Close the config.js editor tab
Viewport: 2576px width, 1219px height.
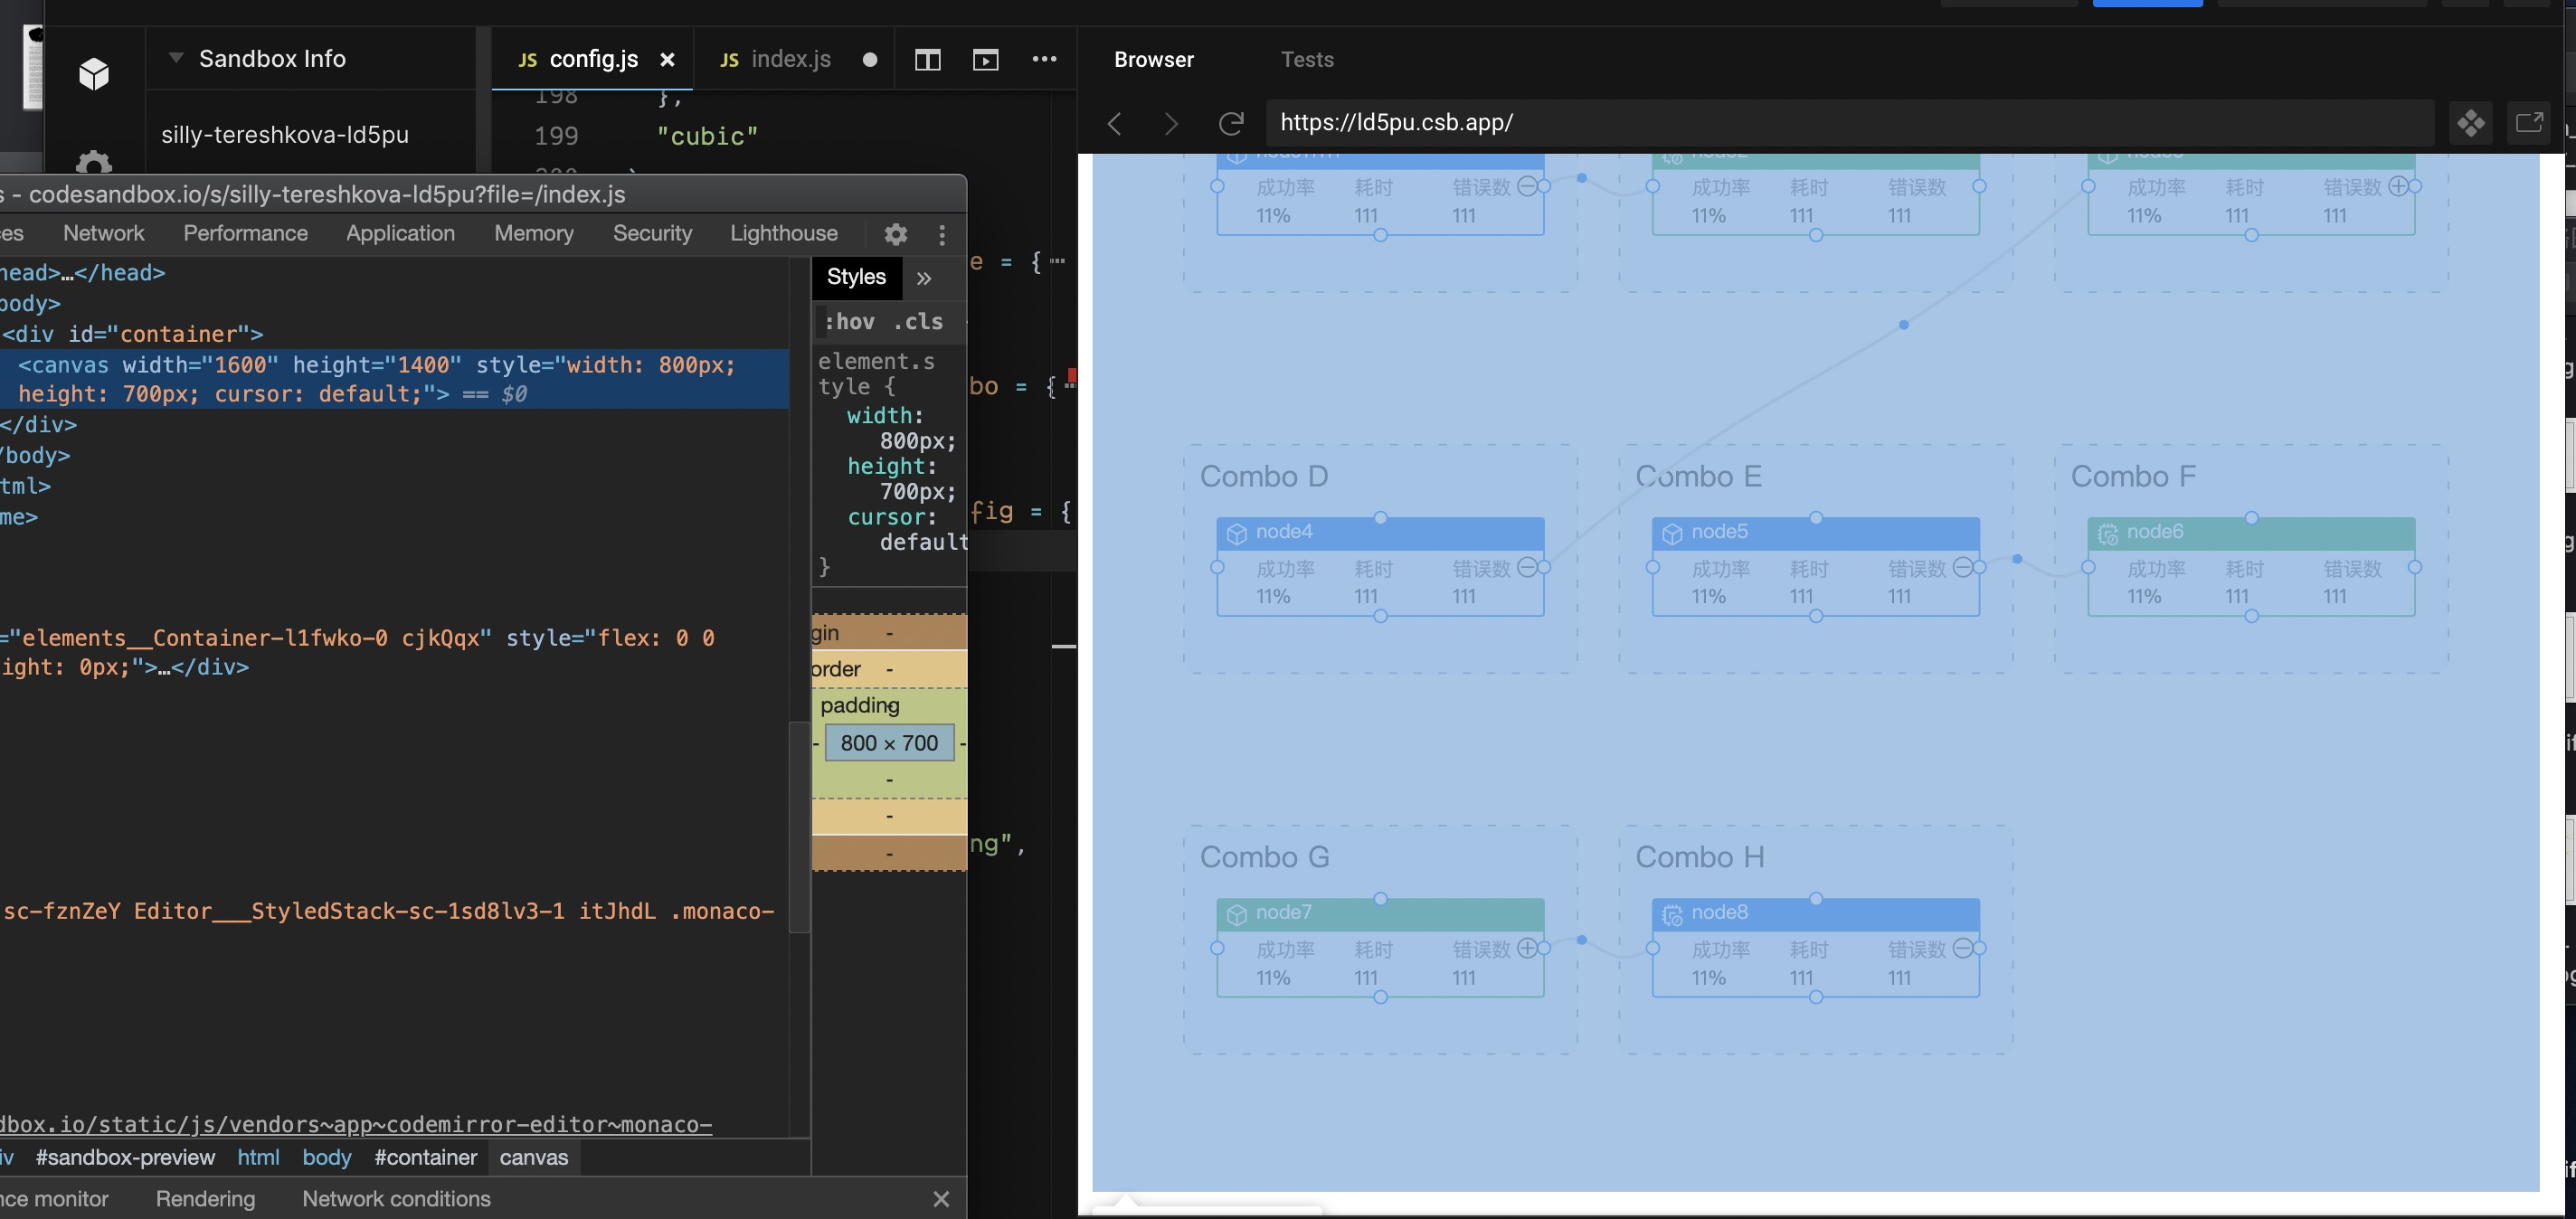tap(667, 60)
